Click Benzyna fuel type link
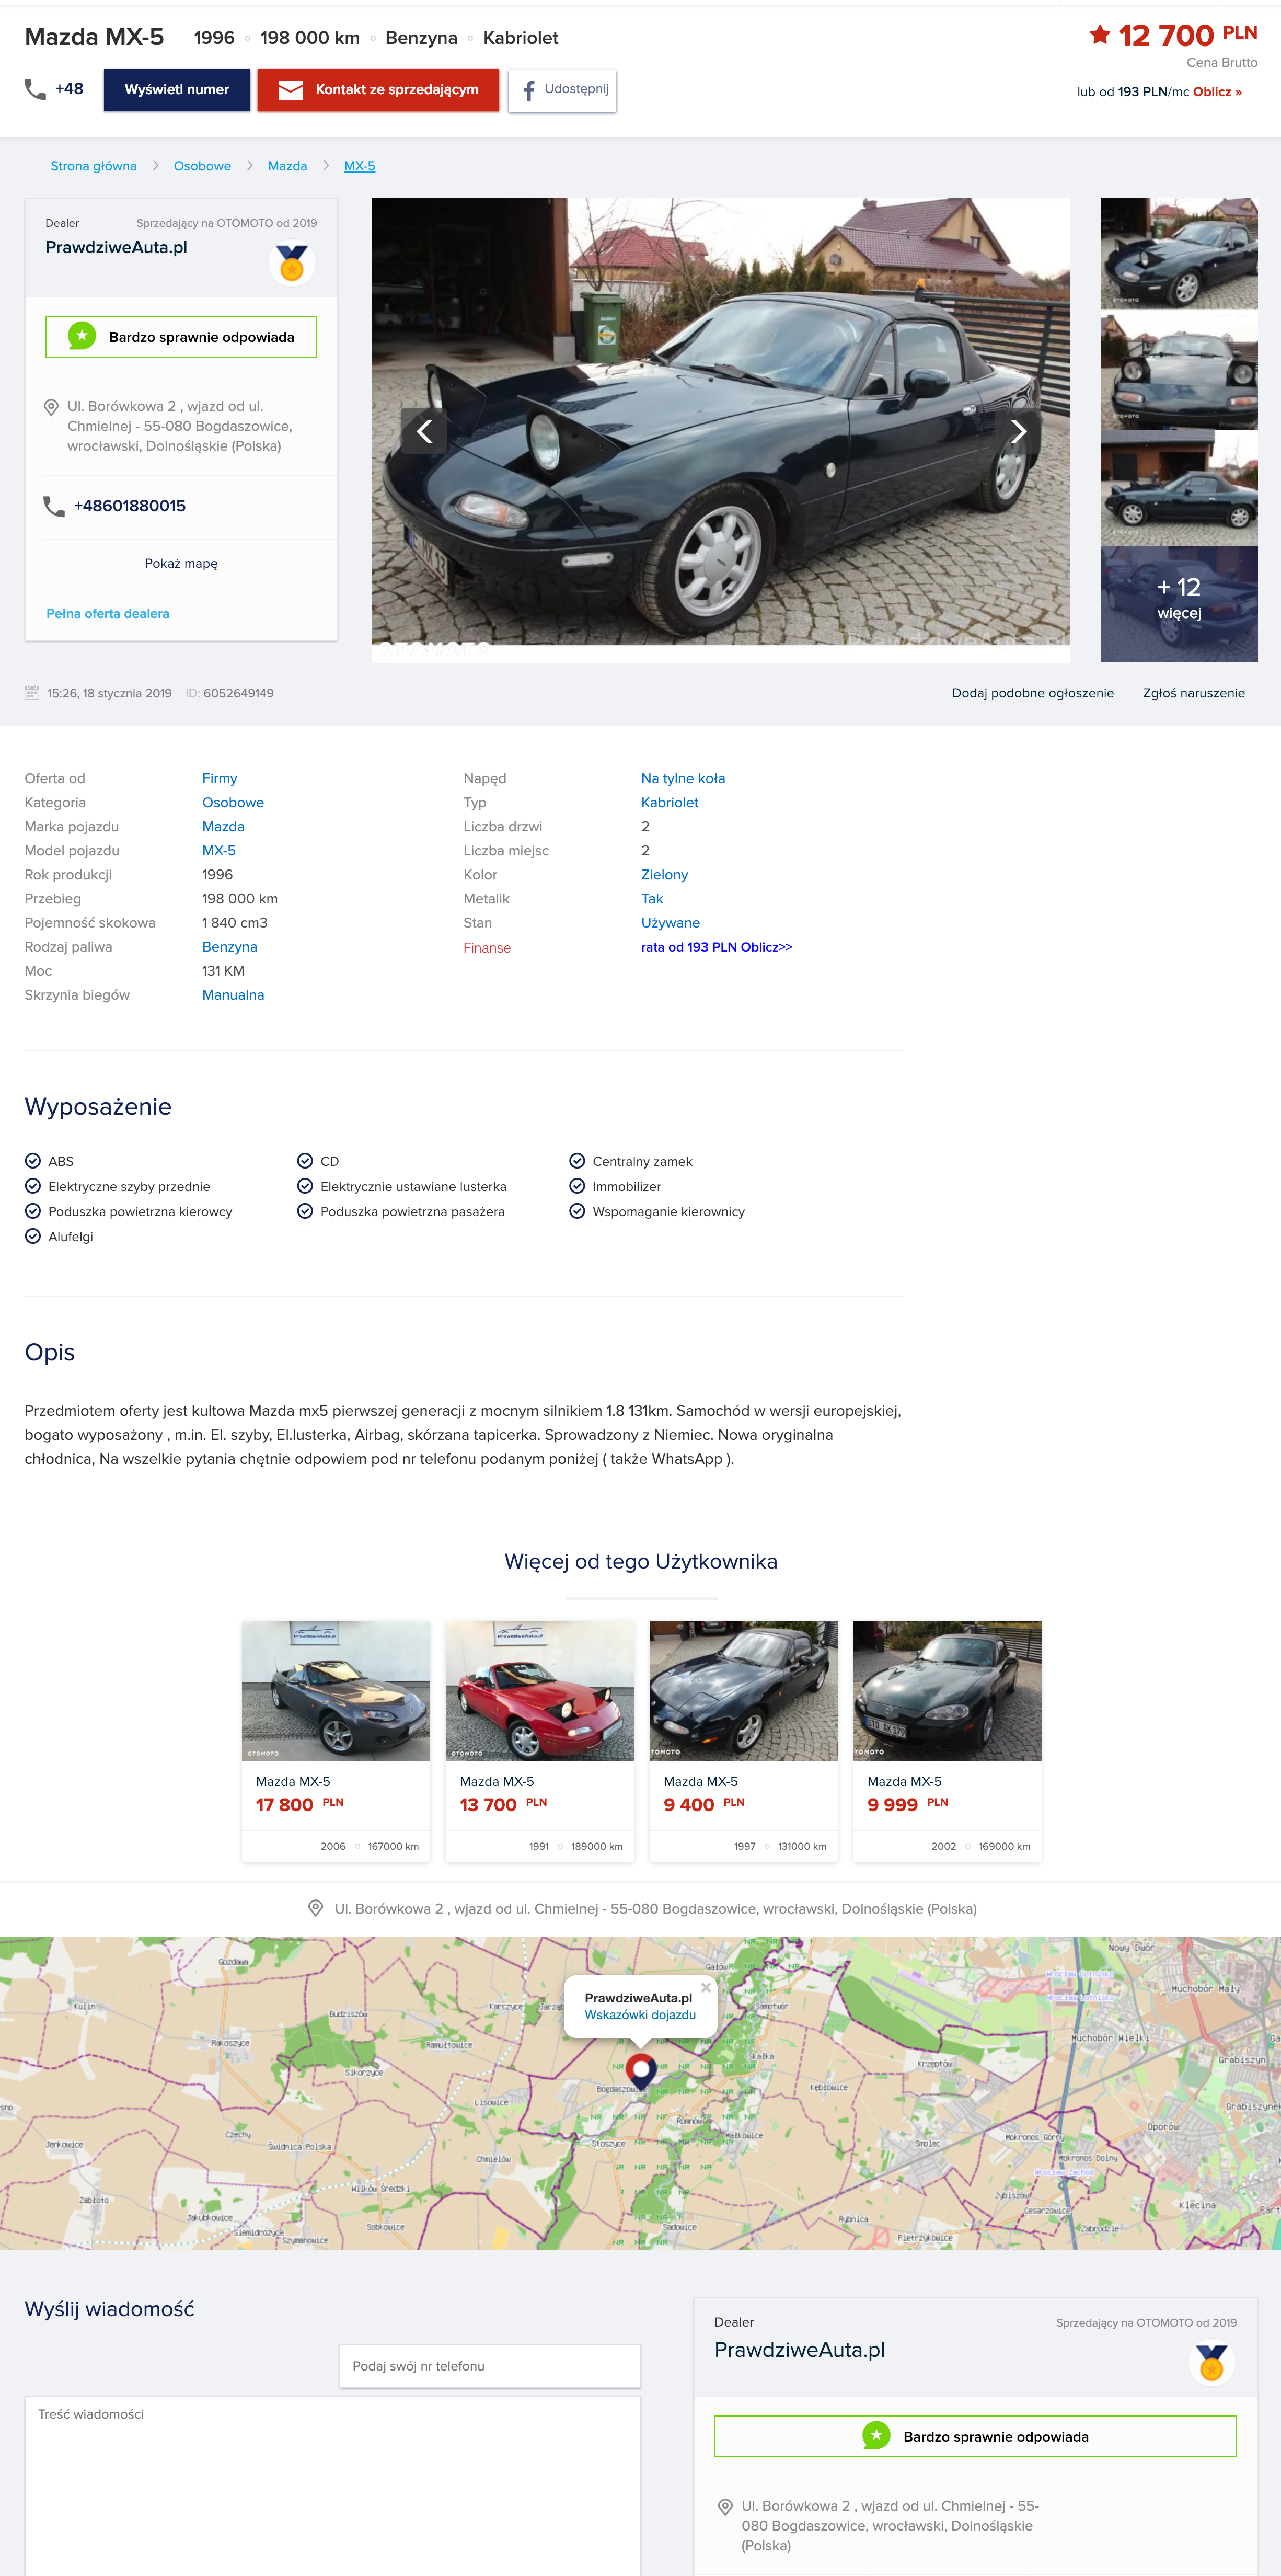The image size is (1281, 2576). pos(230,946)
